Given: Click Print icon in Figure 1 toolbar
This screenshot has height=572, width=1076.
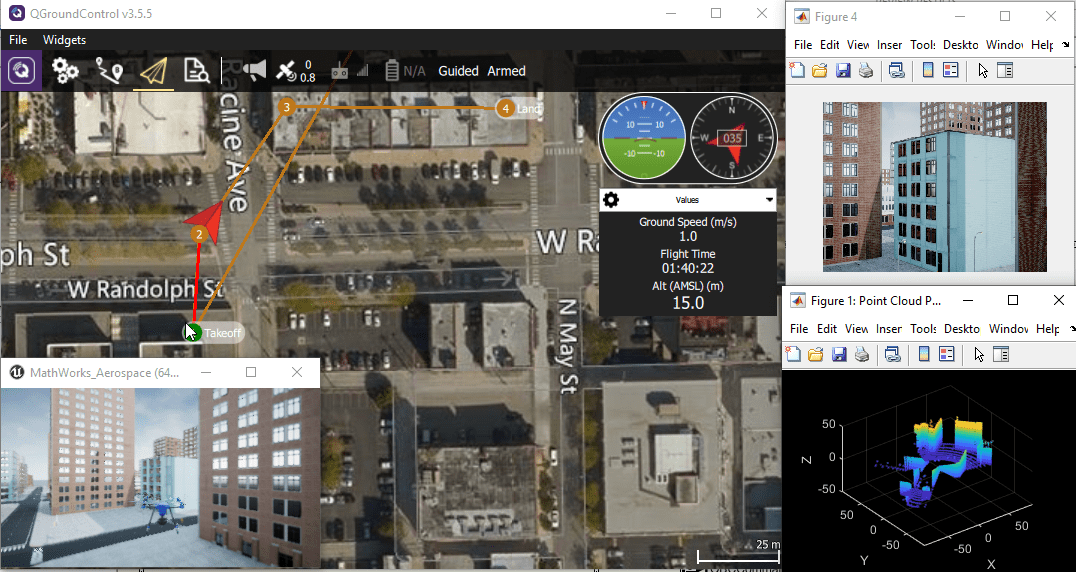Looking at the screenshot, I should tap(862, 354).
